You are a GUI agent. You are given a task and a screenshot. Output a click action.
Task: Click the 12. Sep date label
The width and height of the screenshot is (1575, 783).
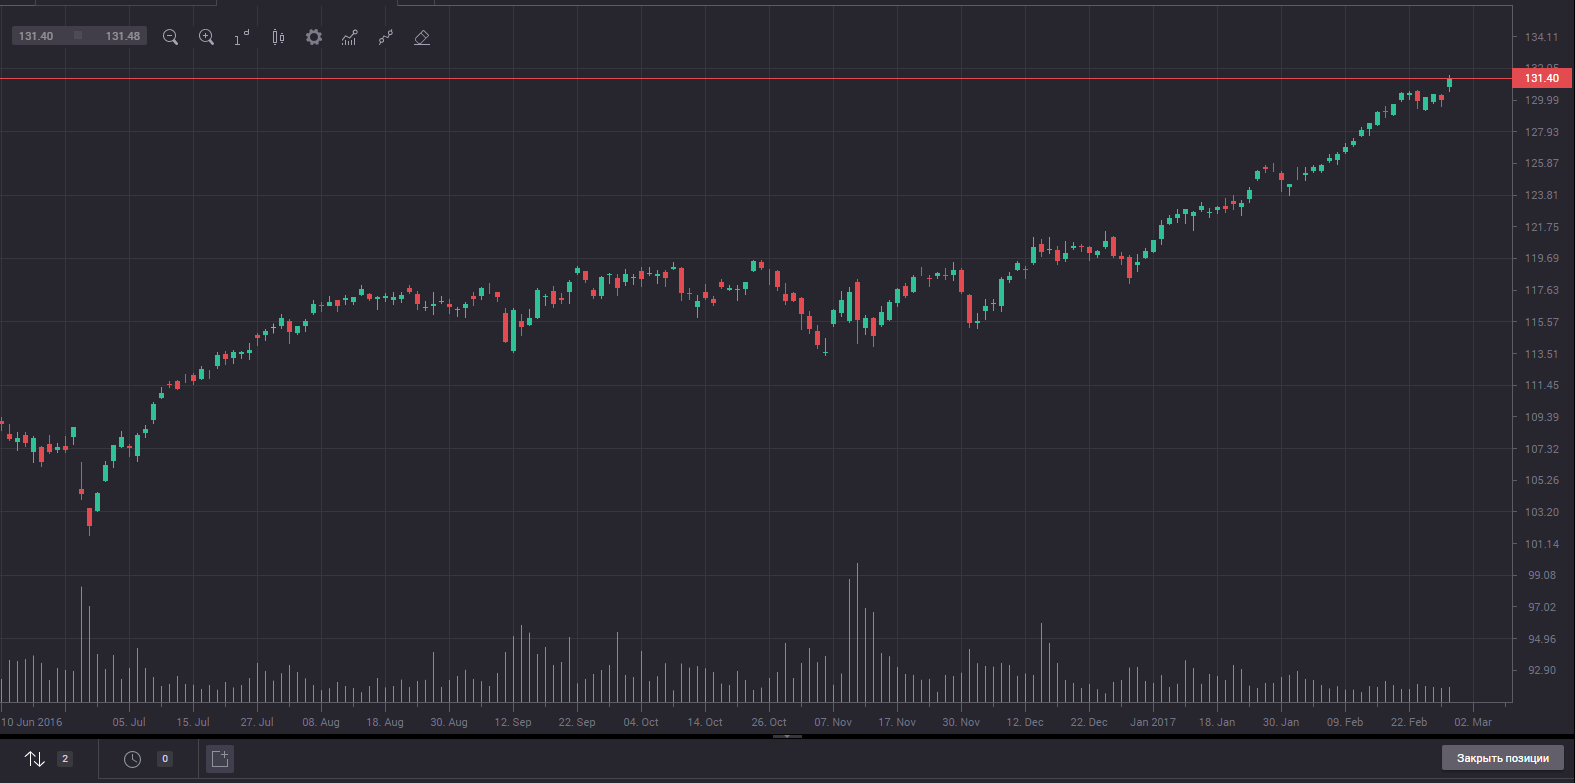coord(513,722)
